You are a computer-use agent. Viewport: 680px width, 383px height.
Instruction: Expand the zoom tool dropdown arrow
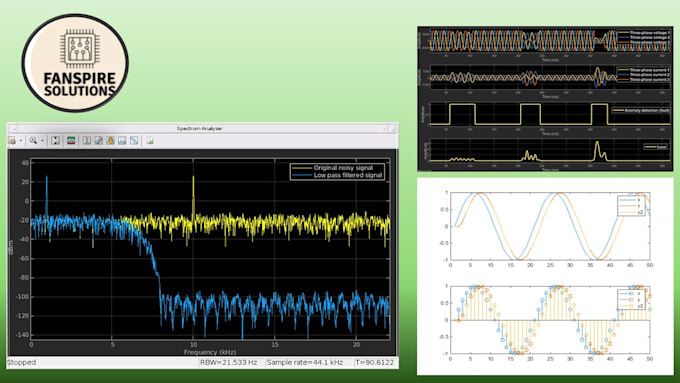pos(42,141)
